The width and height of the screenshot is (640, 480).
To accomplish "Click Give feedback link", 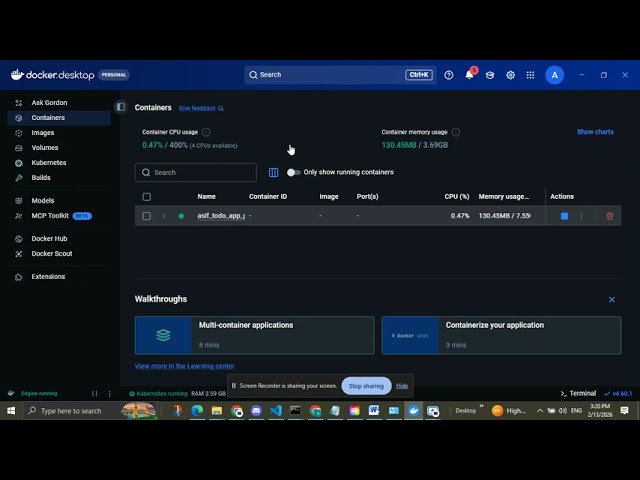I will point(201,108).
